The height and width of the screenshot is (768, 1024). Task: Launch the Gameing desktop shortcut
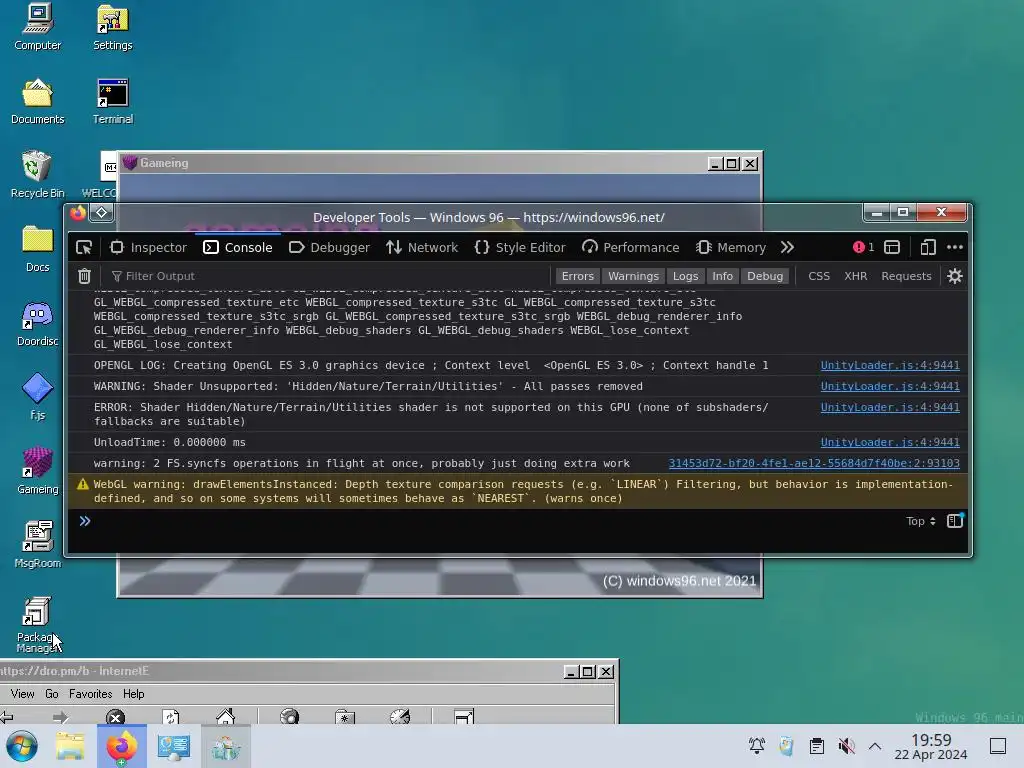(x=37, y=471)
